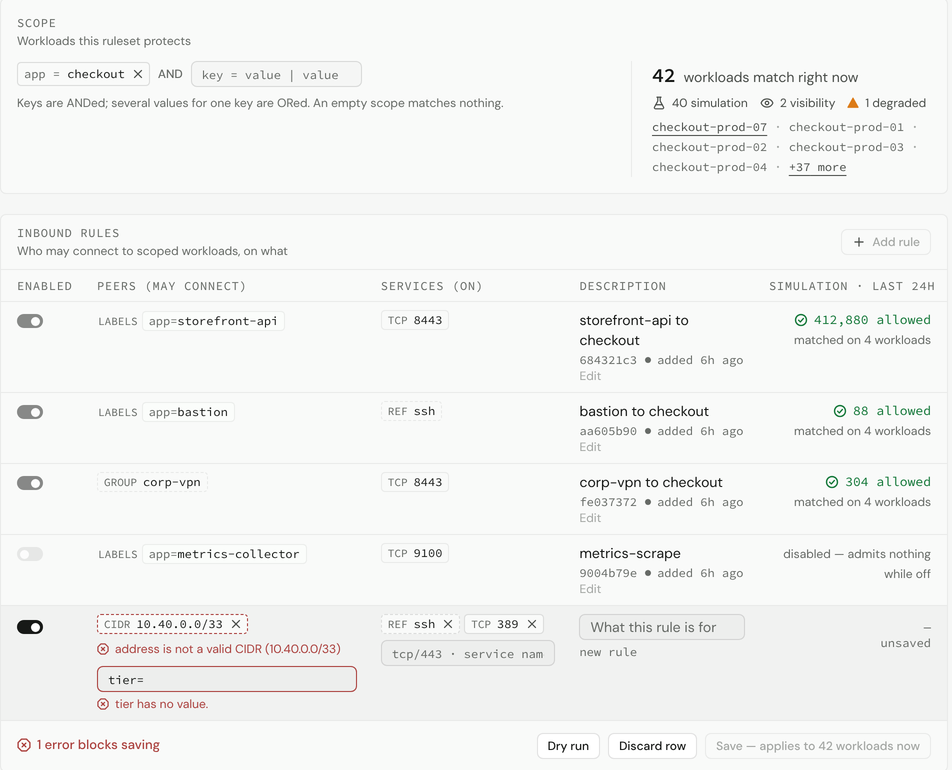Viewport: 952px width, 770px height.
Task: Remove the app = checkout scope chip
Action: pyautogui.click(x=138, y=74)
